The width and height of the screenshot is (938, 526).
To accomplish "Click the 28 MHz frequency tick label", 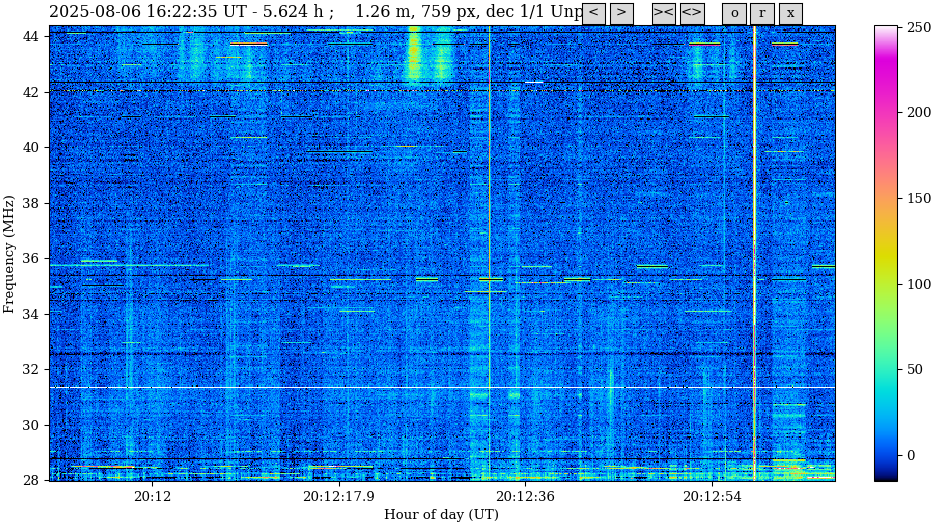I will [x=31, y=480].
